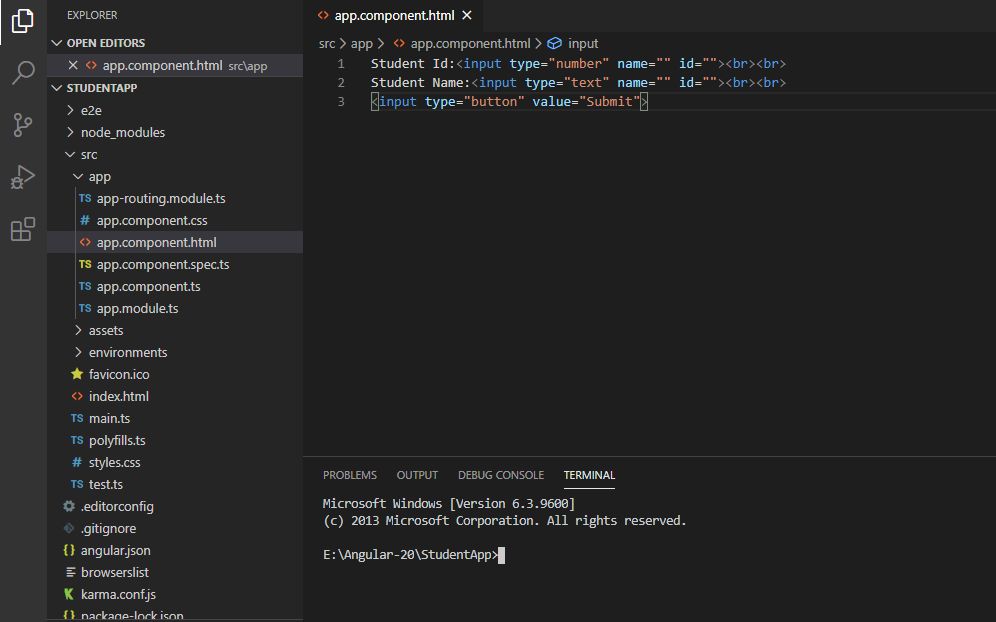Click the HTML icon on the app.component.html tab

323,16
